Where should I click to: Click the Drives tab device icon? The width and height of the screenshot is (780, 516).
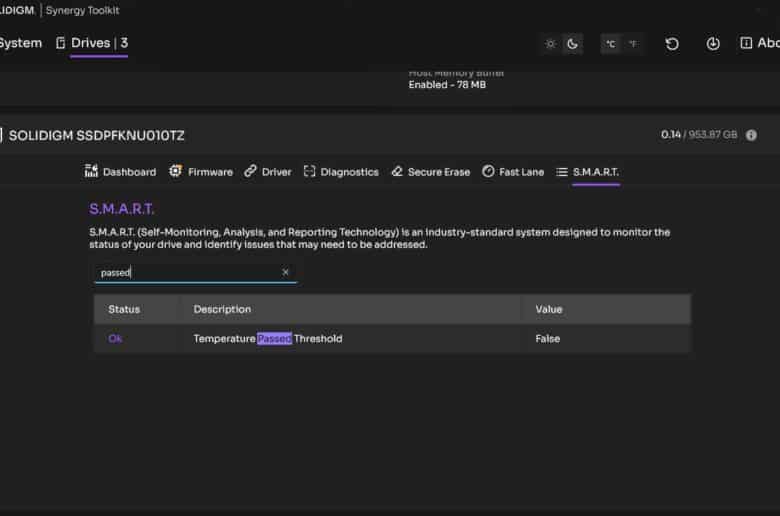[x=61, y=43]
